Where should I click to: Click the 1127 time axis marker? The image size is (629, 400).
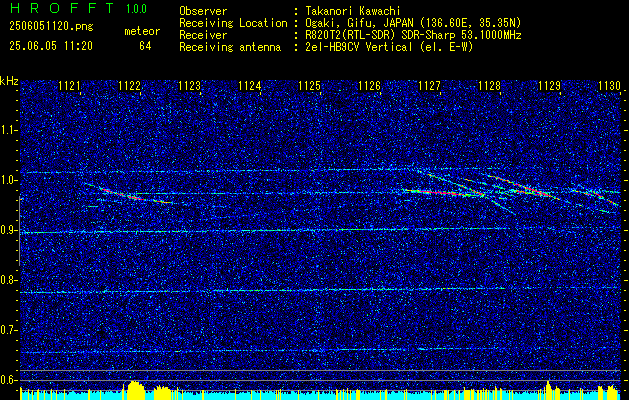coord(429,86)
